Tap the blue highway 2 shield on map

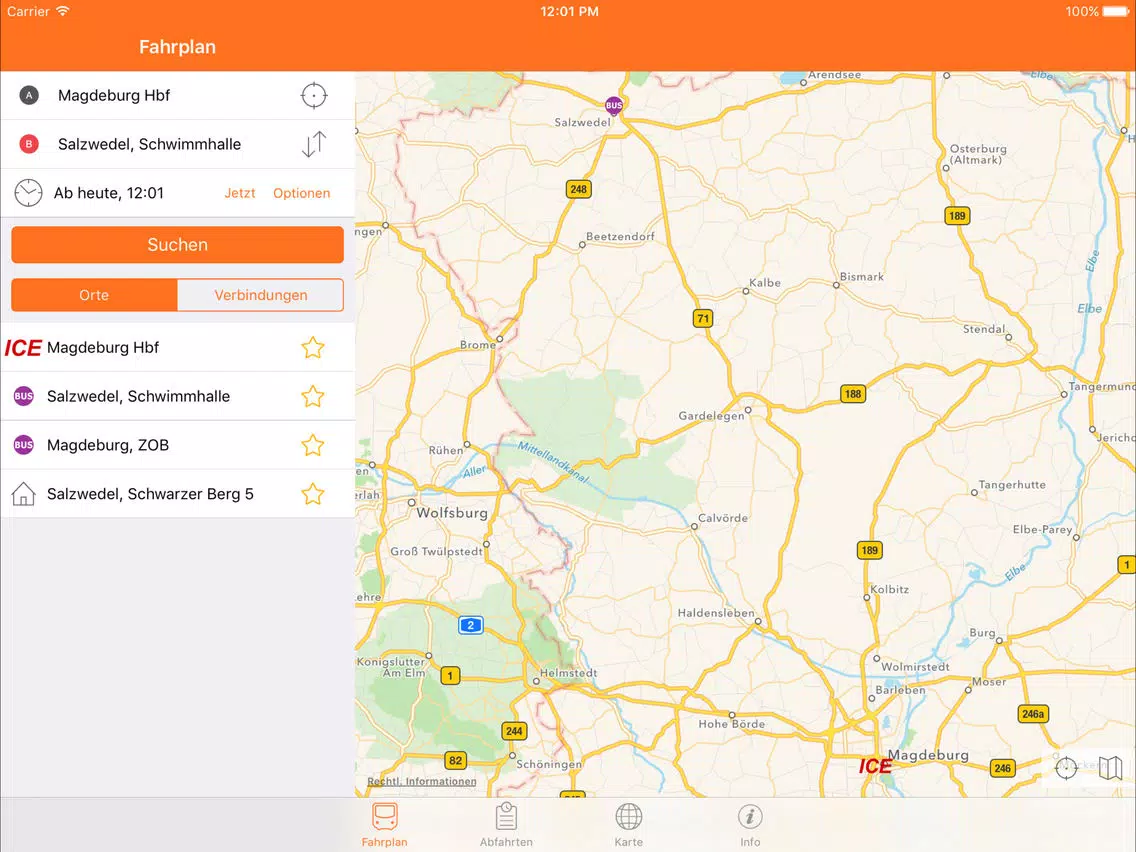[471, 625]
